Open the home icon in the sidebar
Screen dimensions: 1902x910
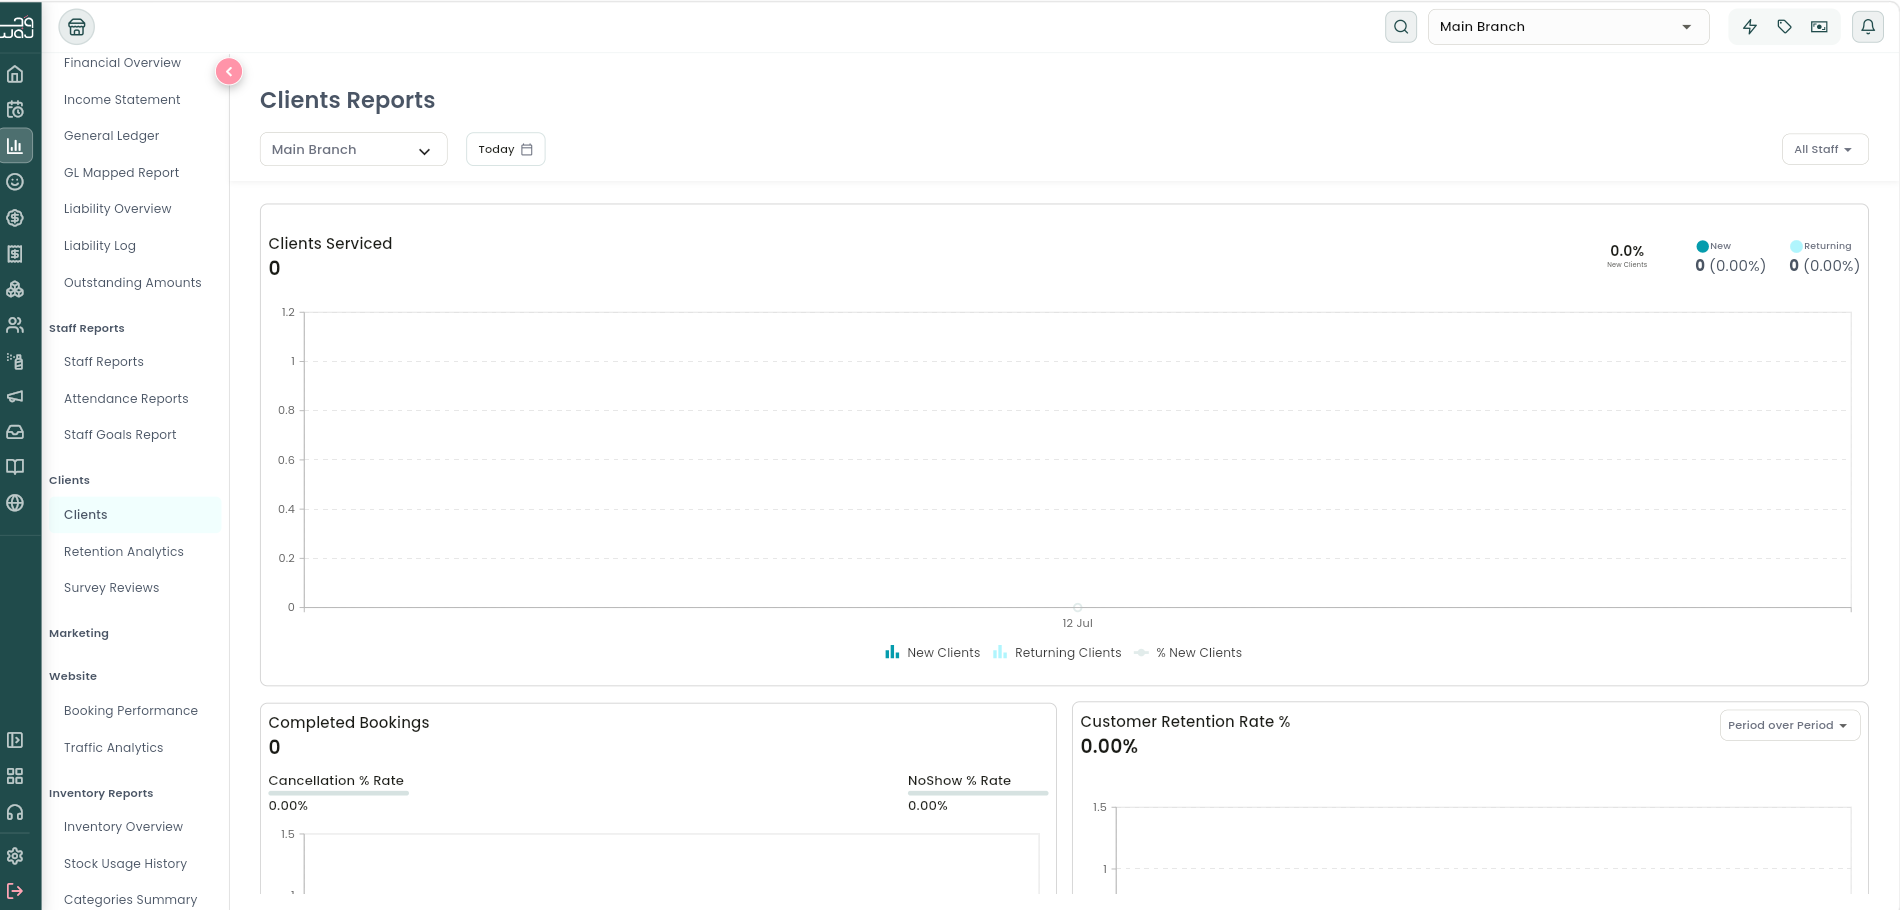[x=15, y=74]
